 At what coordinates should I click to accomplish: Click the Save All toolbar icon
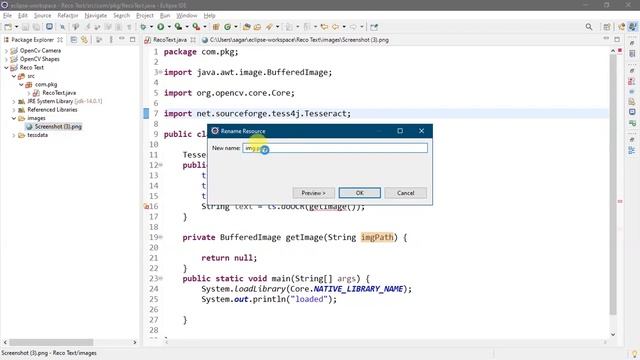click(36, 27)
